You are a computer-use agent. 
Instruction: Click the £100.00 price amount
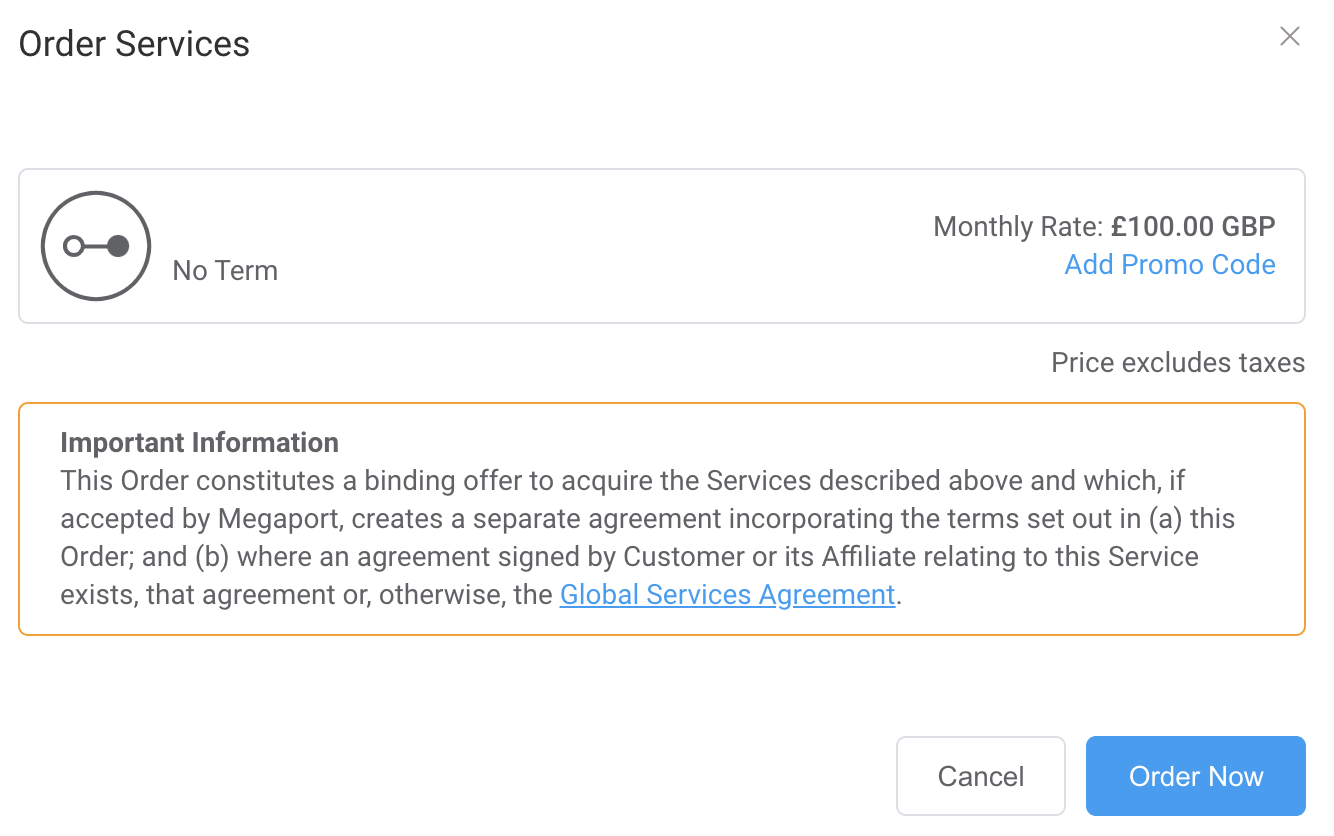(1162, 227)
